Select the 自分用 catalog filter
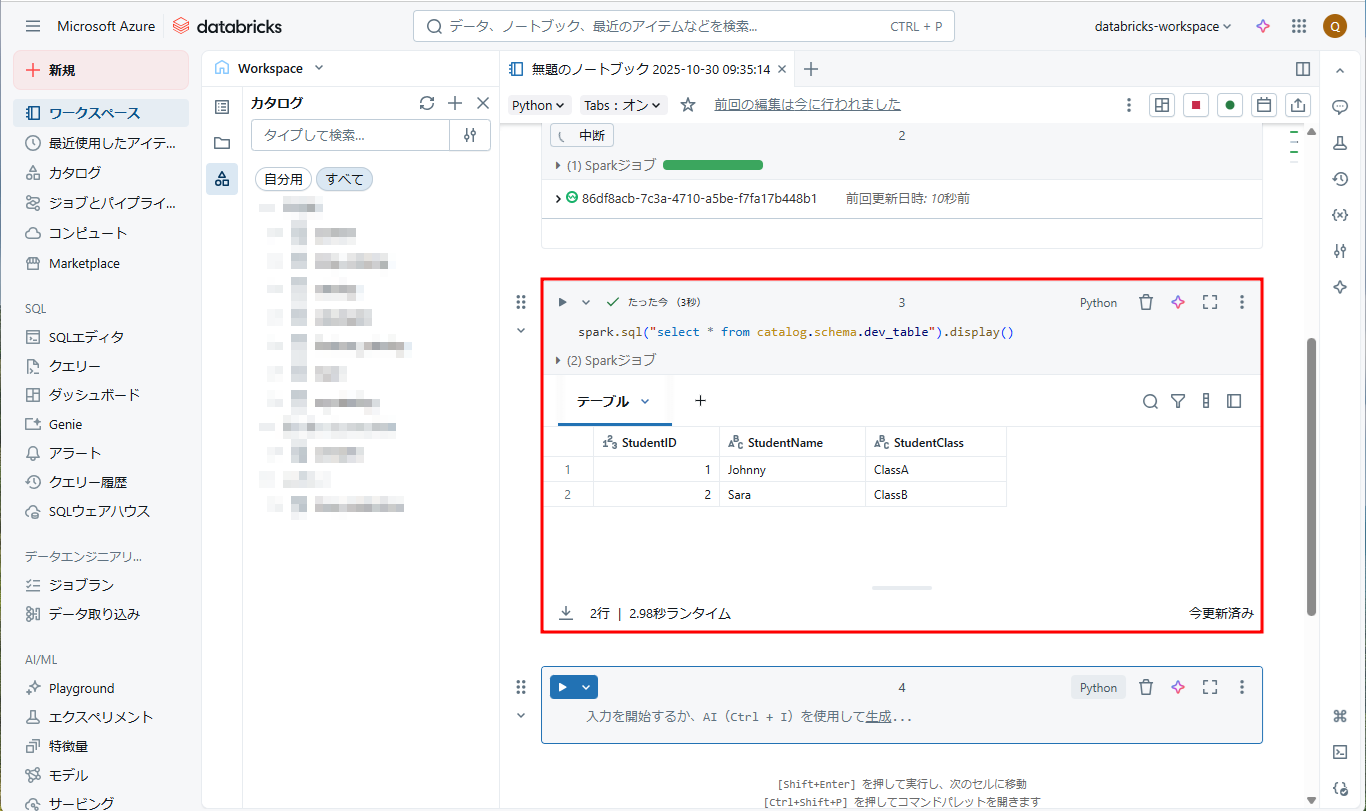 pos(283,179)
